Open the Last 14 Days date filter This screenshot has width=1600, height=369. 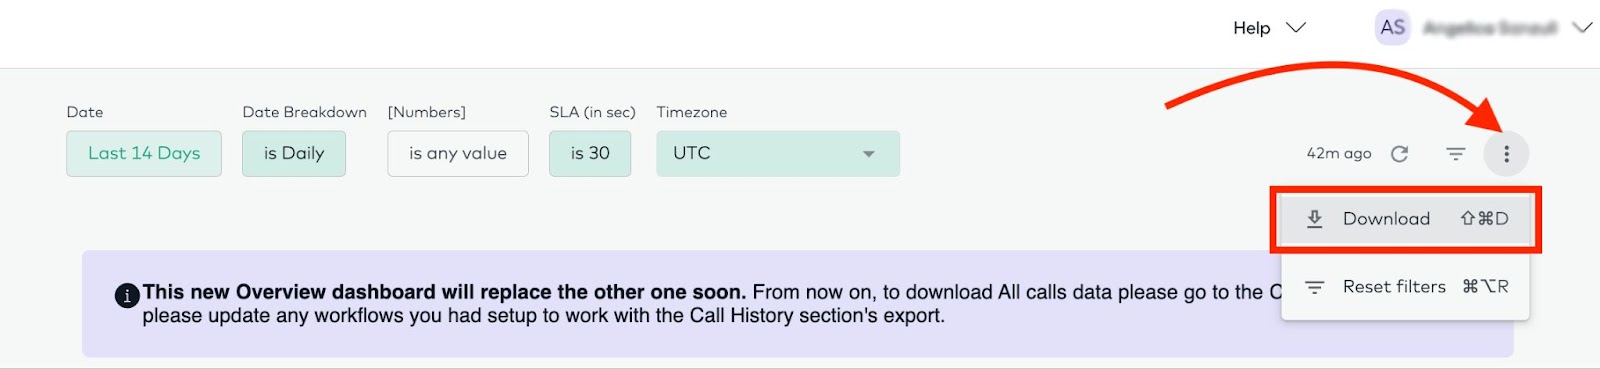tap(144, 153)
